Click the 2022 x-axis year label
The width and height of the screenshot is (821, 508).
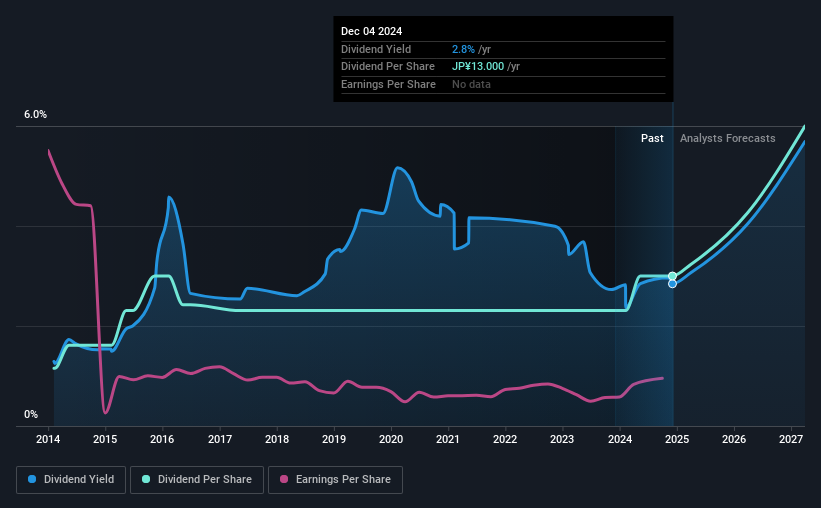[505, 439]
